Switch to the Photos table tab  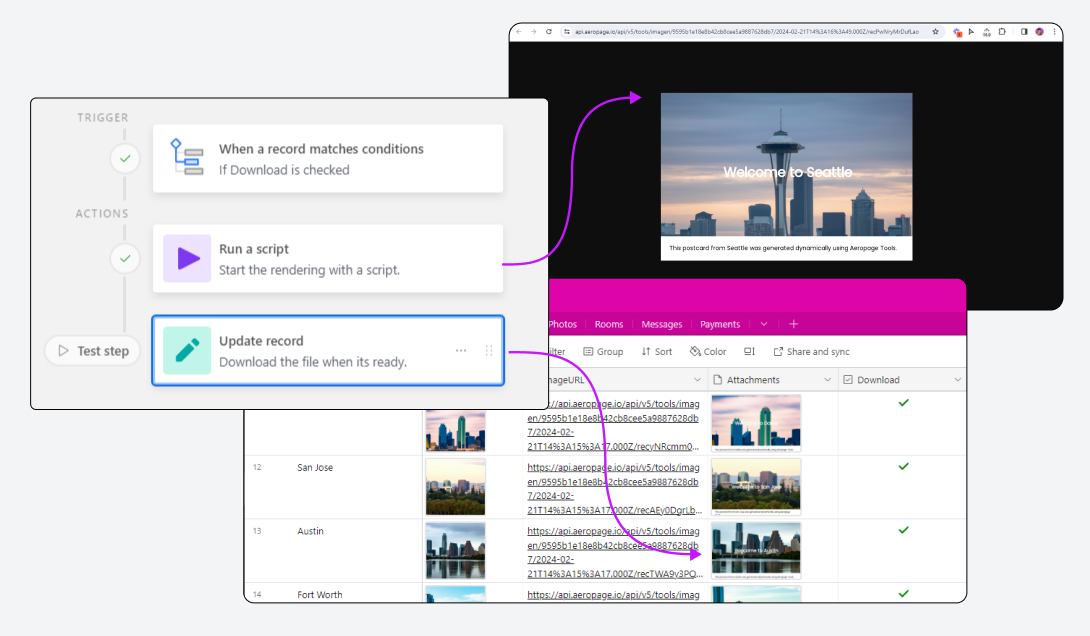(x=562, y=324)
